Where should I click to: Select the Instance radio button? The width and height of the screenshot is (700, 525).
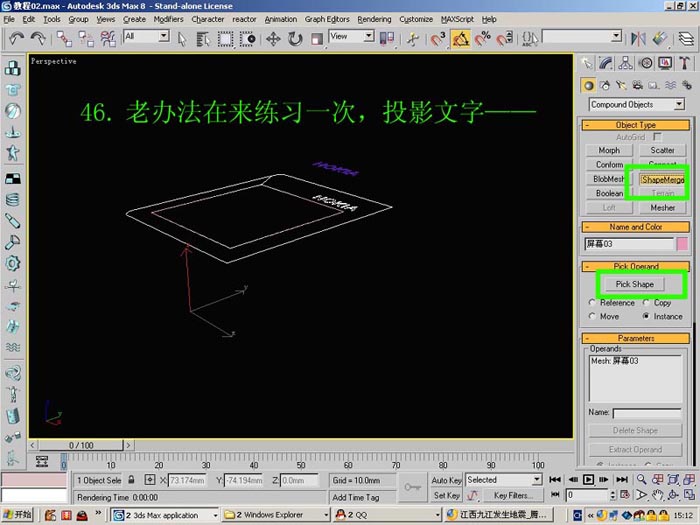(646, 316)
